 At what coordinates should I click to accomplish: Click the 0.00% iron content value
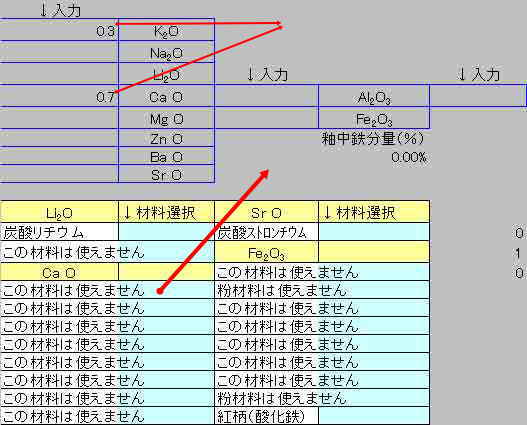pyautogui.click(x=409, y=157)
